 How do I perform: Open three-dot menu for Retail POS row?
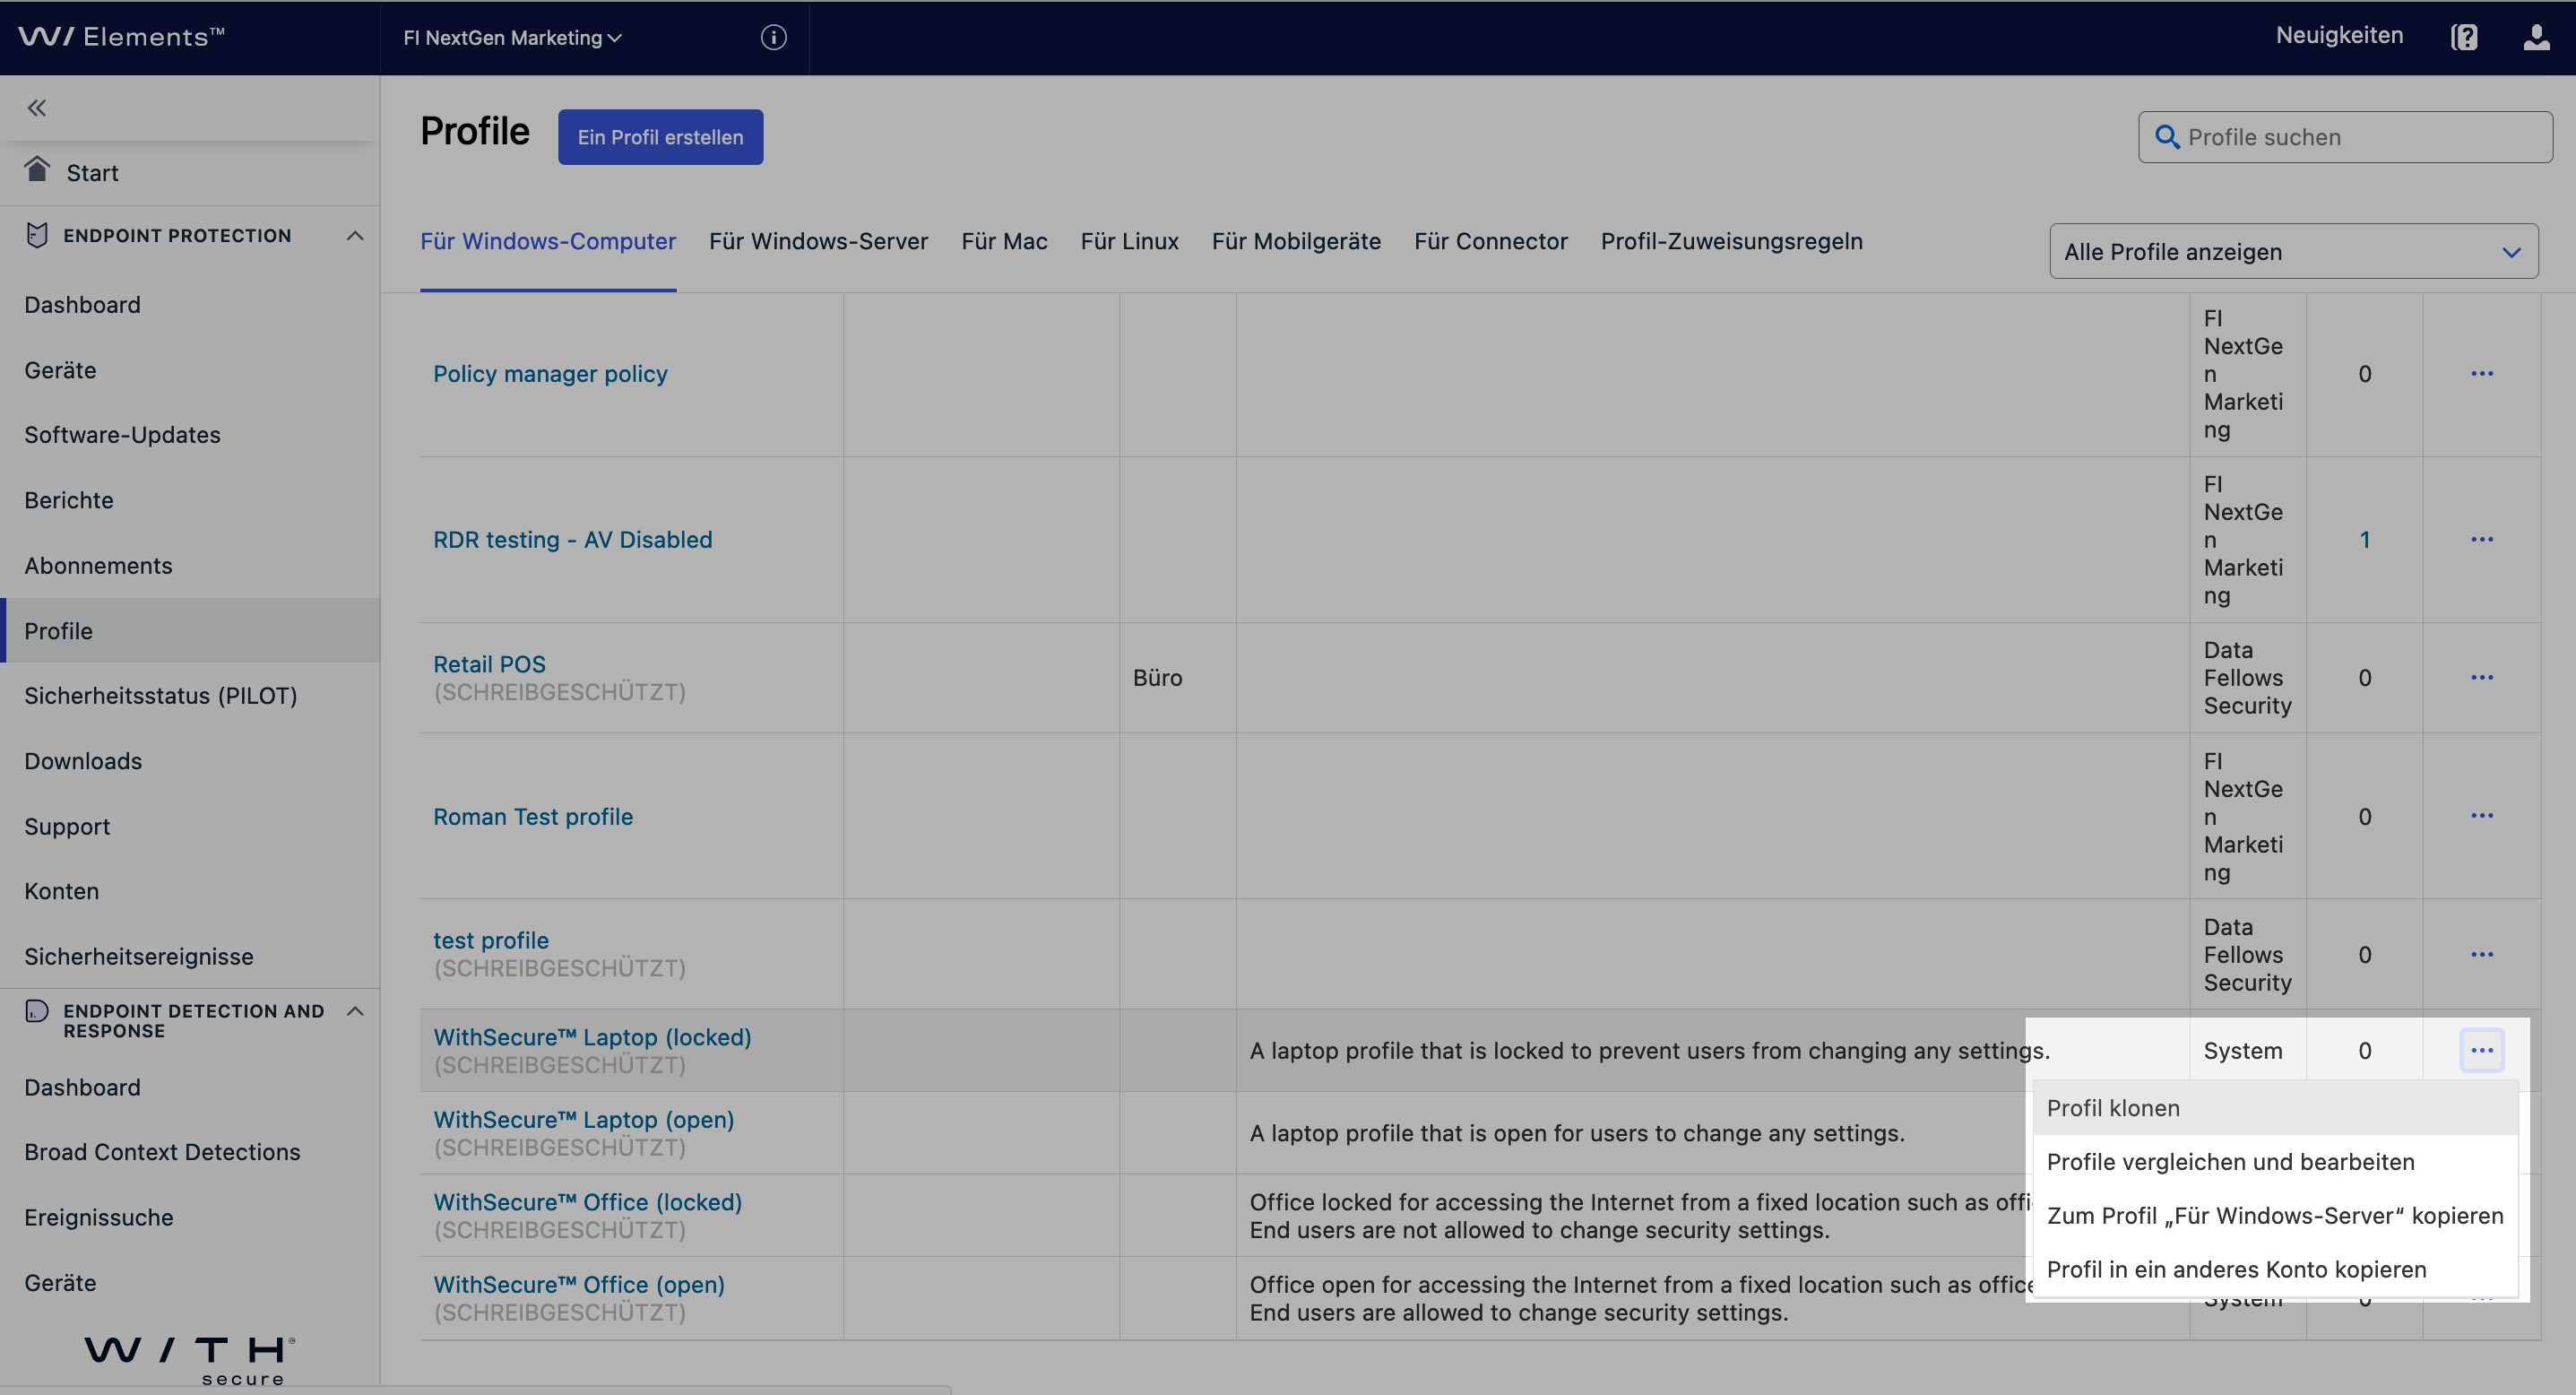(x=2481, y=678)
